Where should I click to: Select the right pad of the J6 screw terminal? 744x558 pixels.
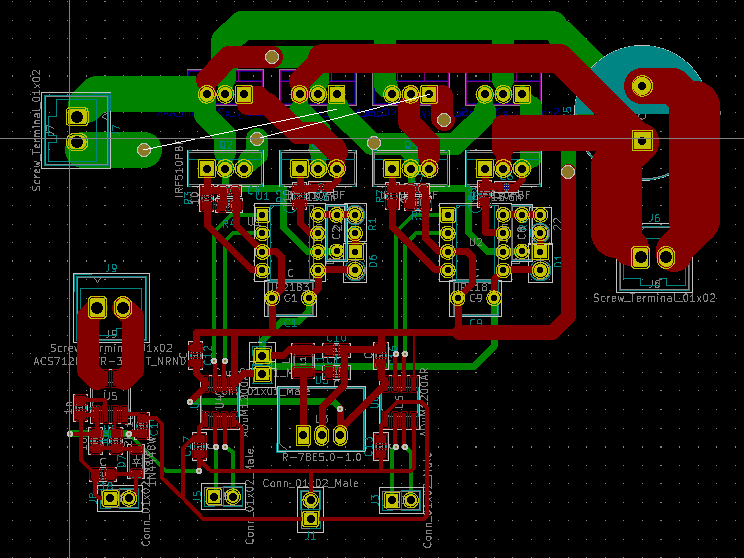[666, 257]
